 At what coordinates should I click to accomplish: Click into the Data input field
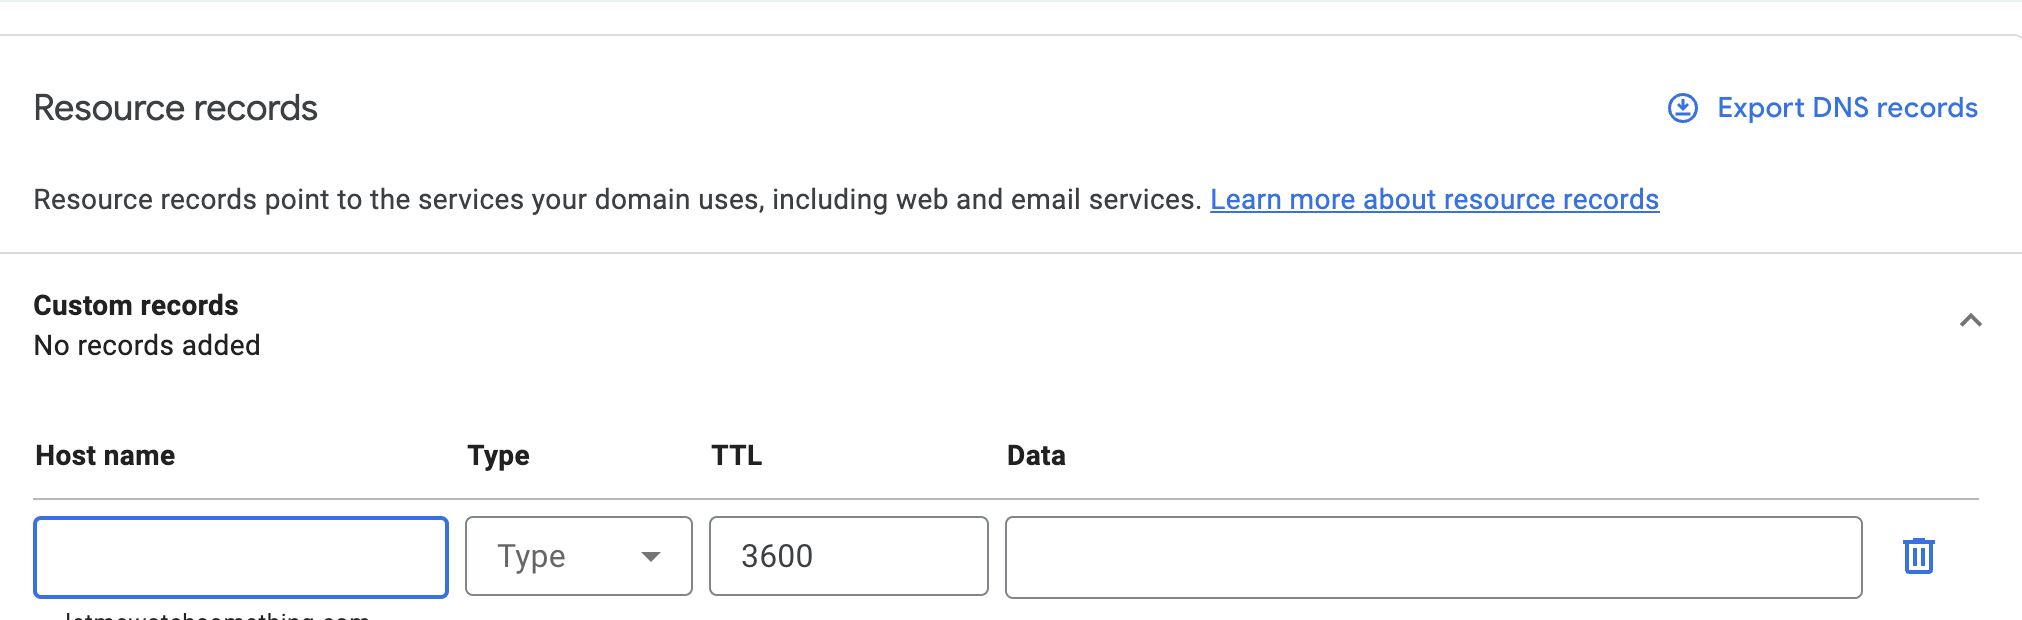pos(1433,557)
